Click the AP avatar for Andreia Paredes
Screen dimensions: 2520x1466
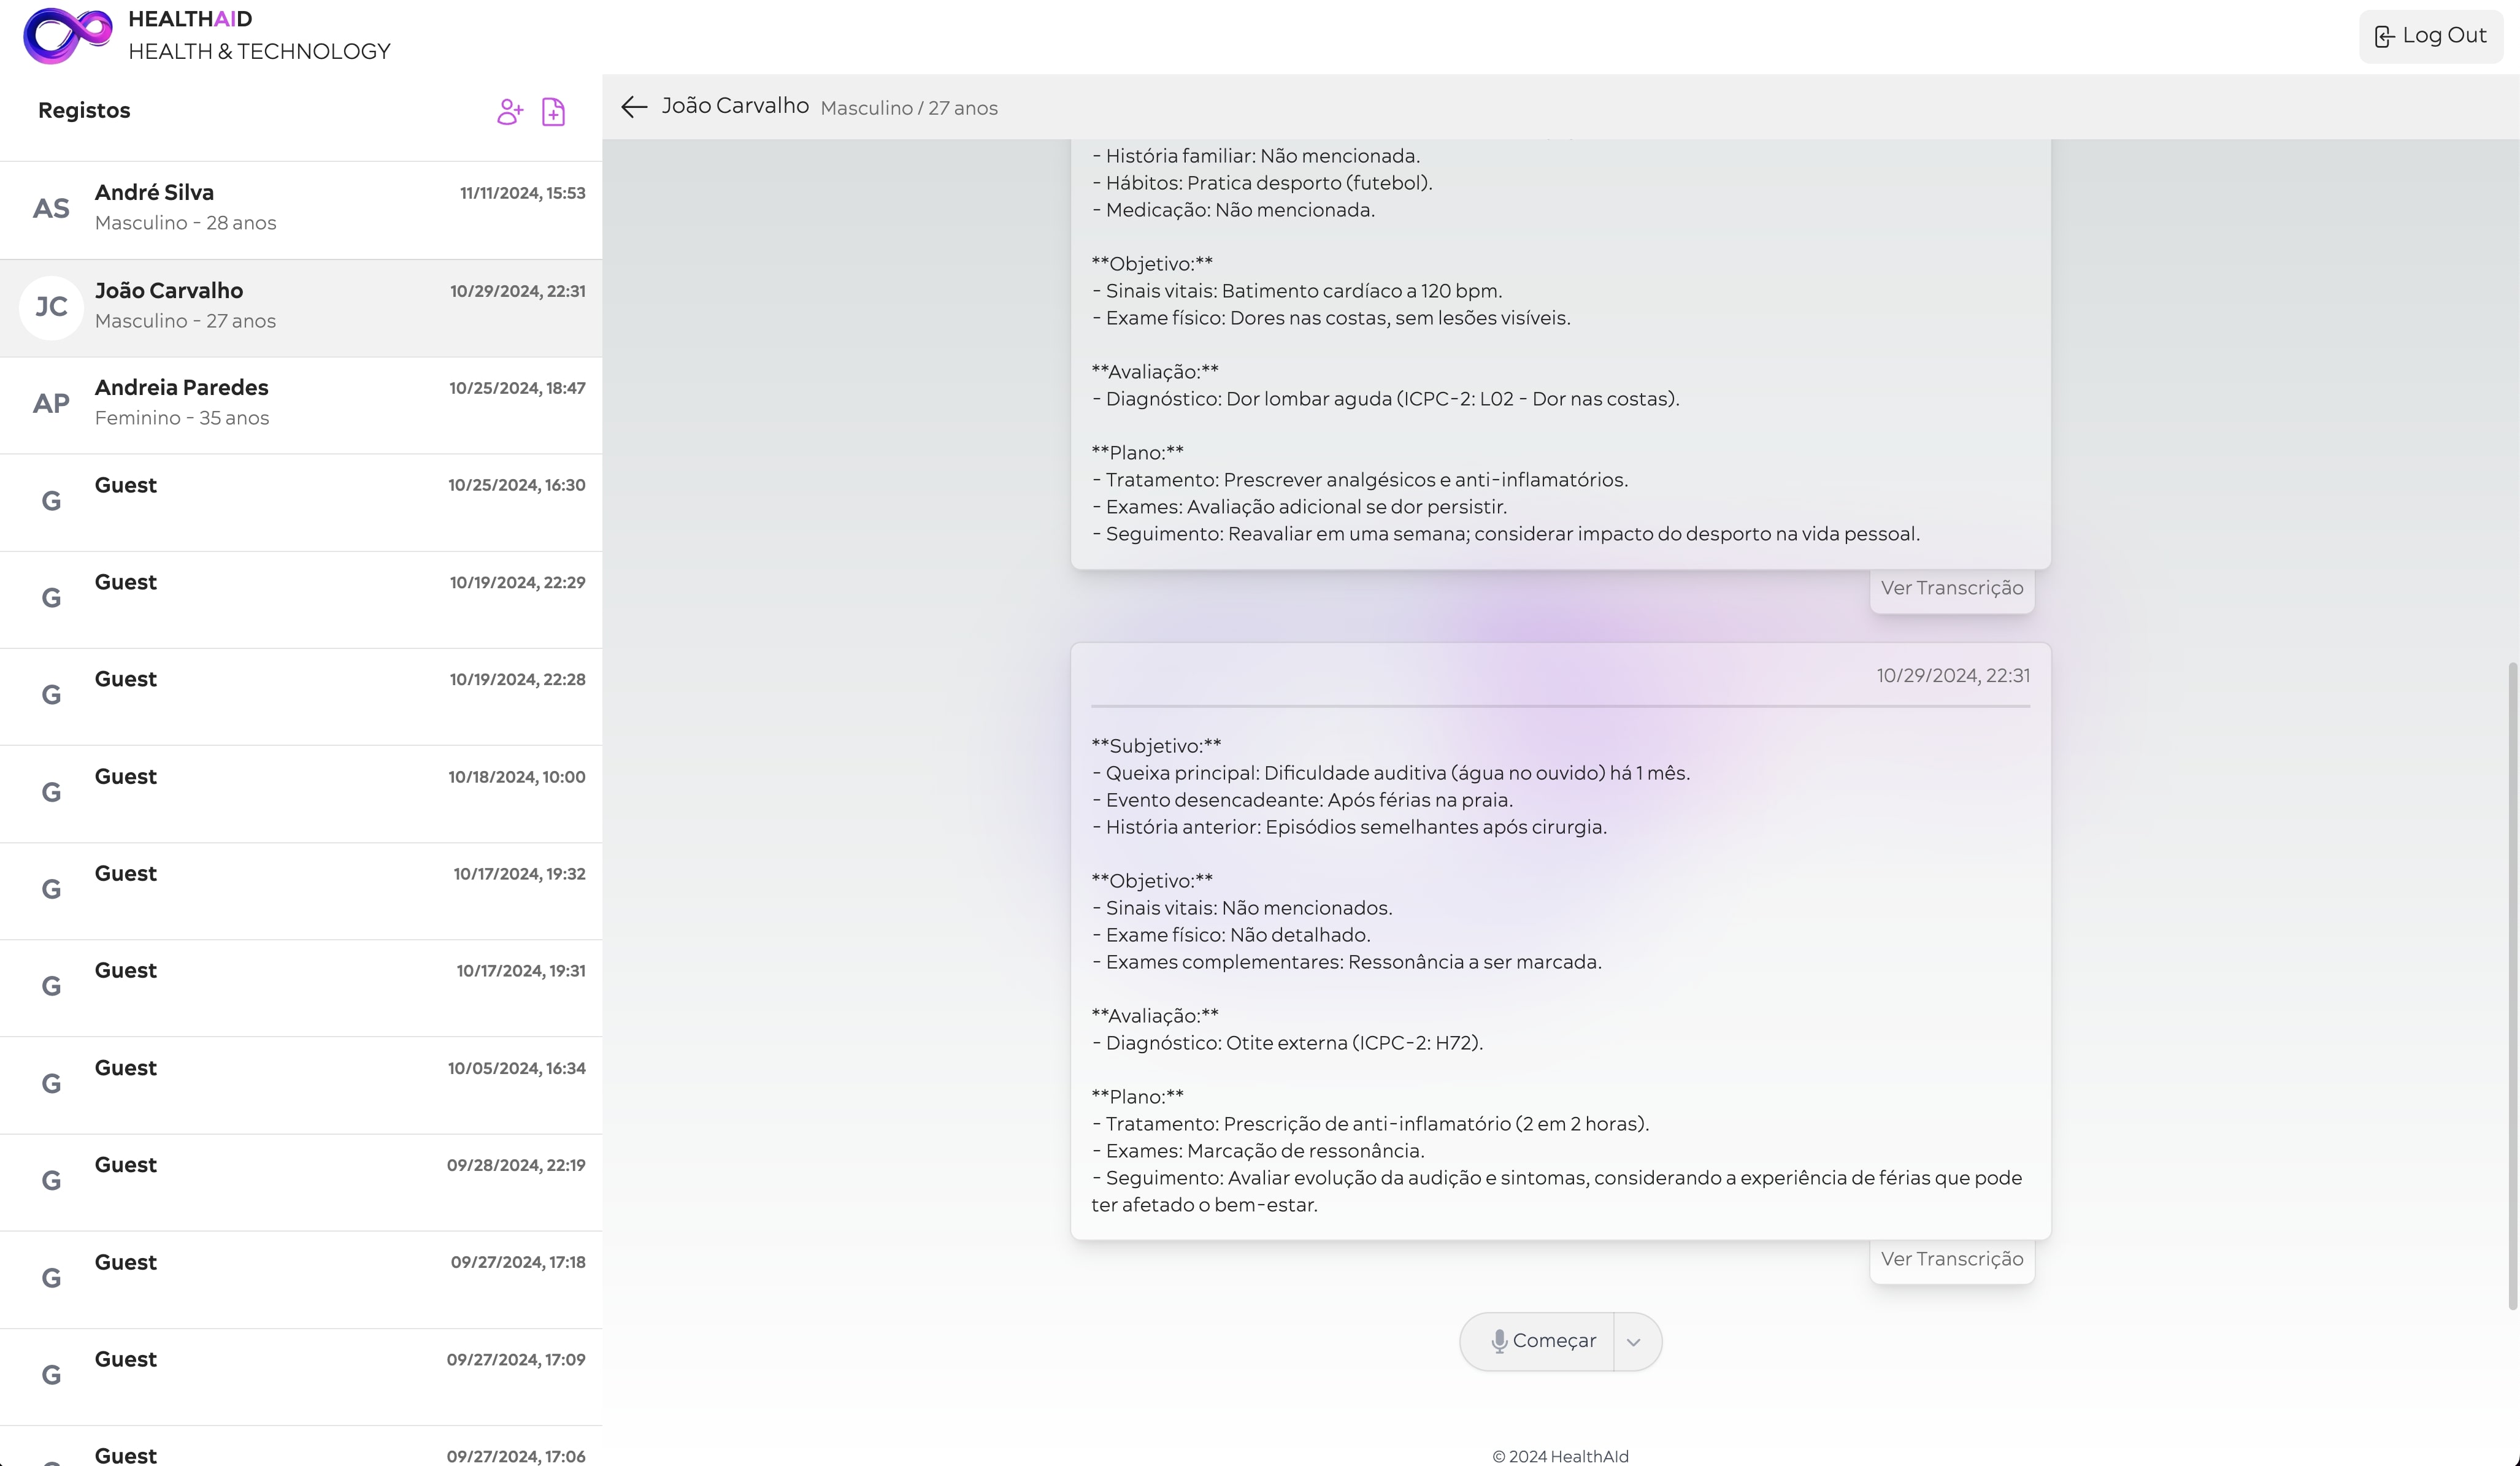pyautogui.click(x=51, y=404)
